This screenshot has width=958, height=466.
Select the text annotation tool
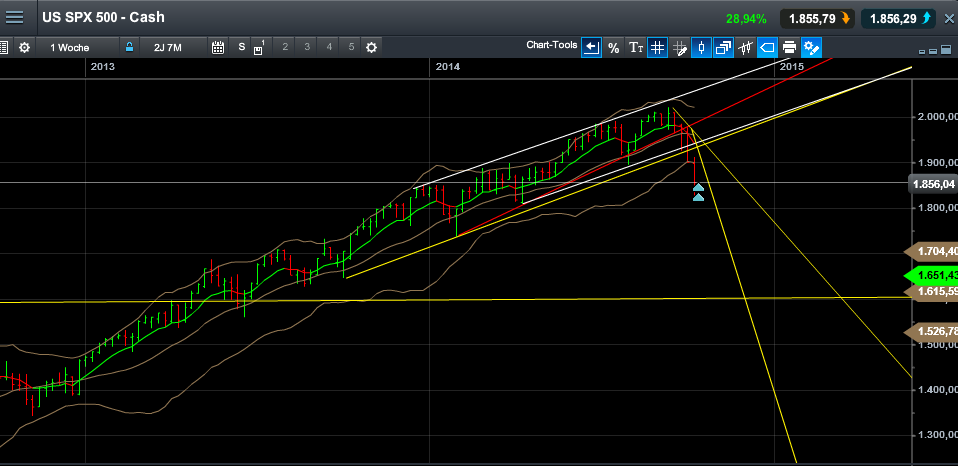[636, 48]
